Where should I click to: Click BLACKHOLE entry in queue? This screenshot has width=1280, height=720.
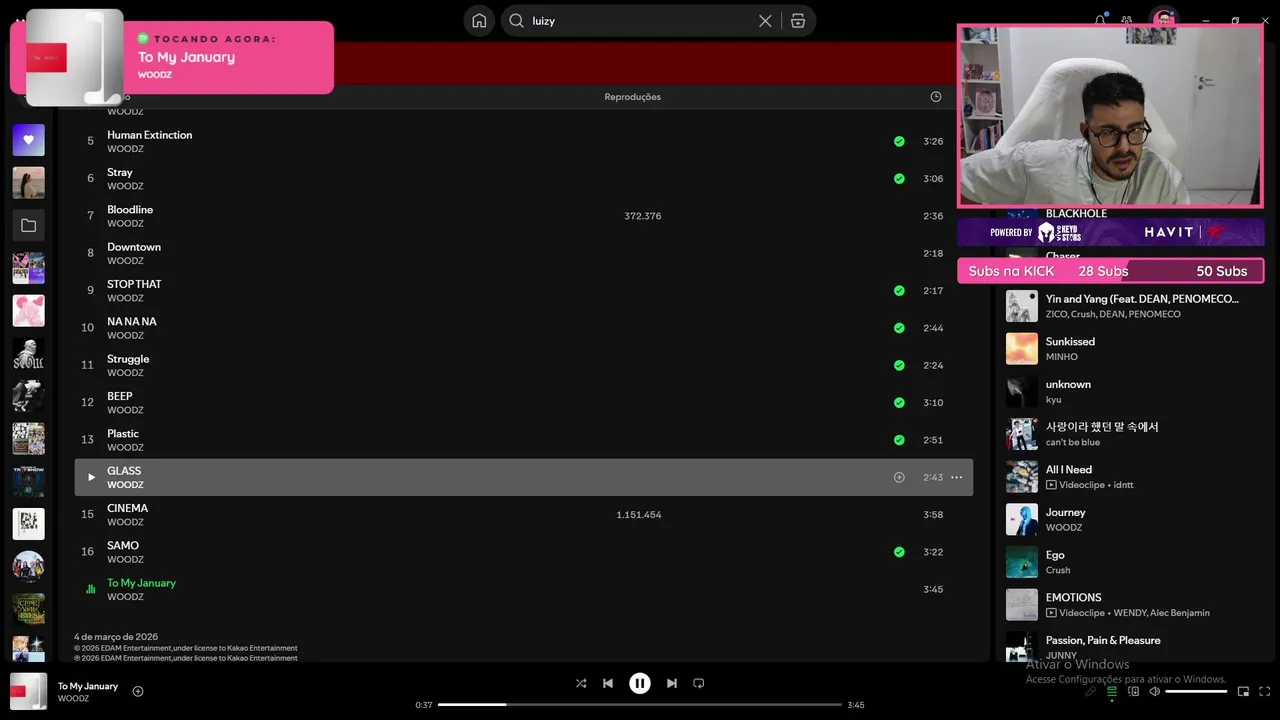[1076, 213]
